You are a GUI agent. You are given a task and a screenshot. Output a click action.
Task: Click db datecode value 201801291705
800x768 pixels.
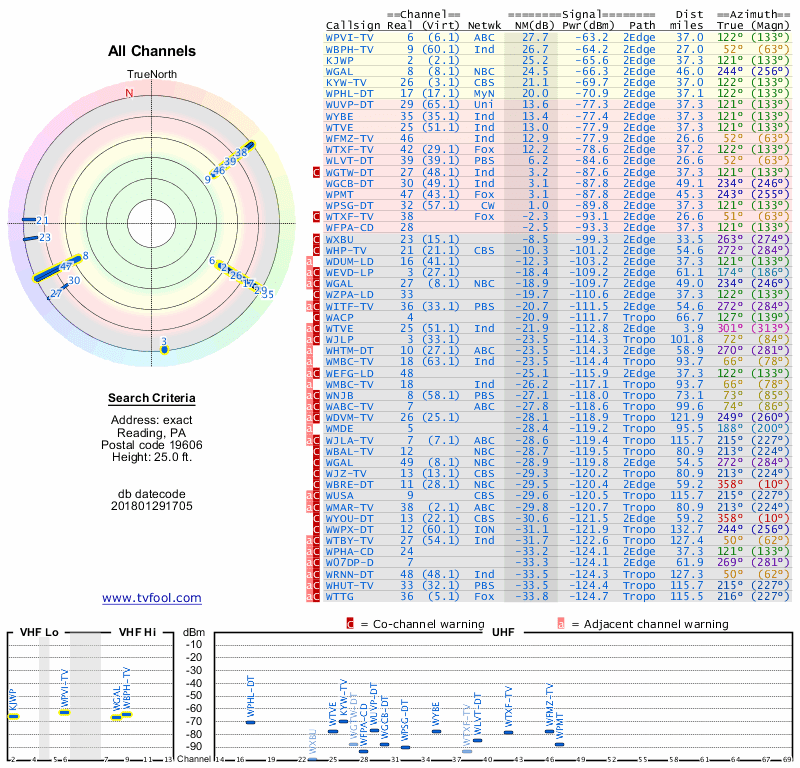(152, 506)
